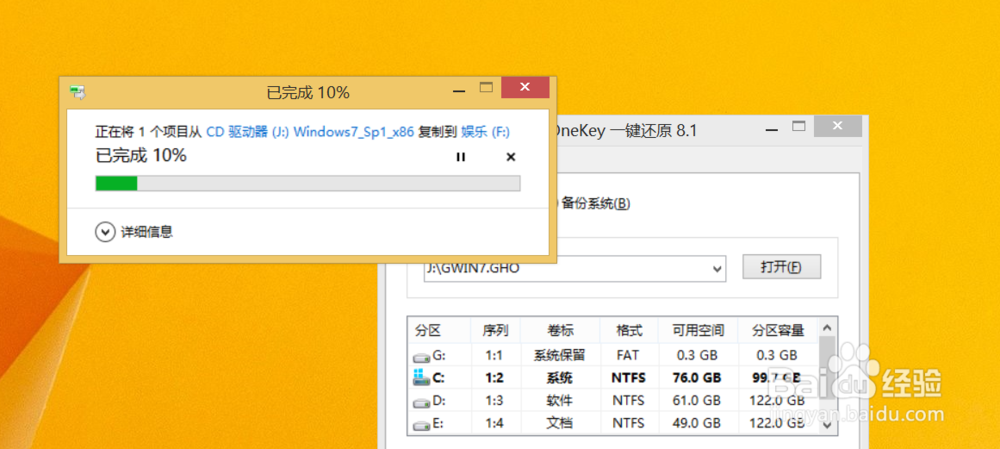The width and height of the screenshot is (1000, 449).
Task: Select the C: system partition icon
Action: point(422,378)
